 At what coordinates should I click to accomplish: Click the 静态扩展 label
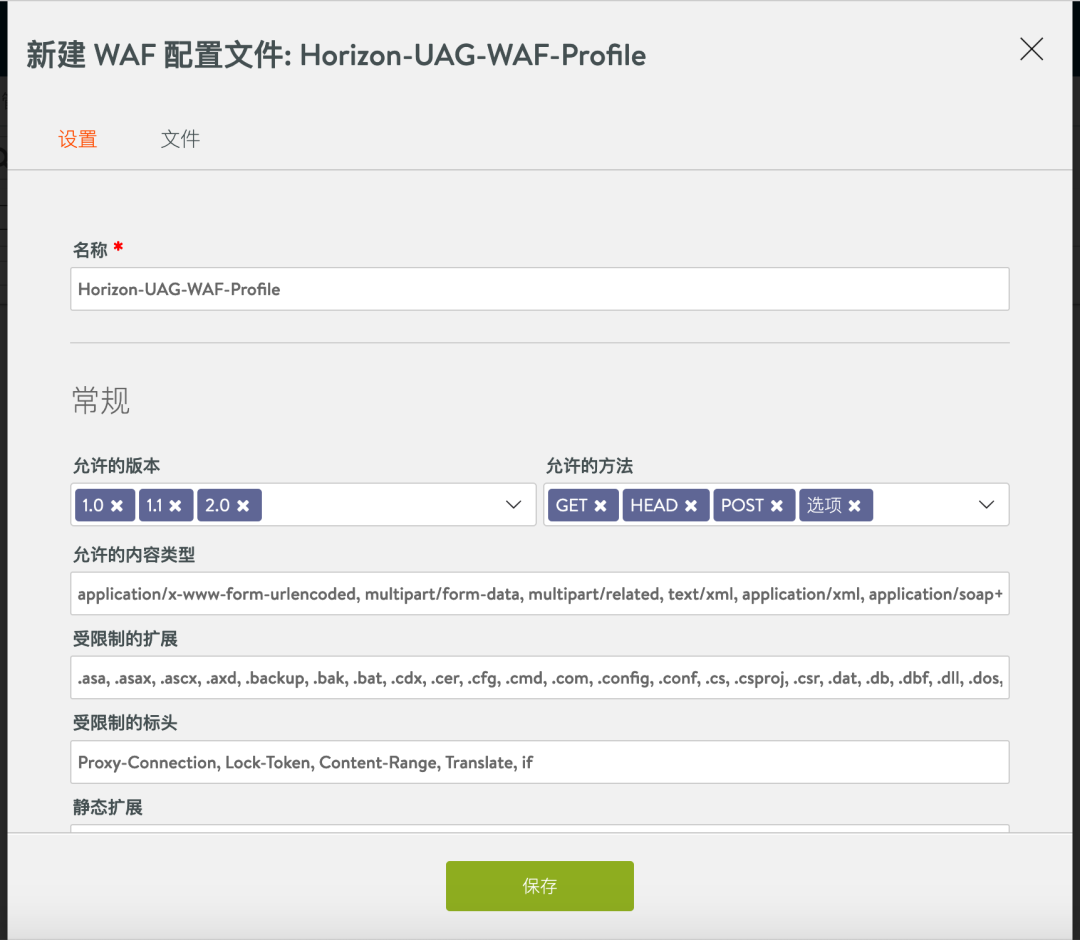point(107,807)
